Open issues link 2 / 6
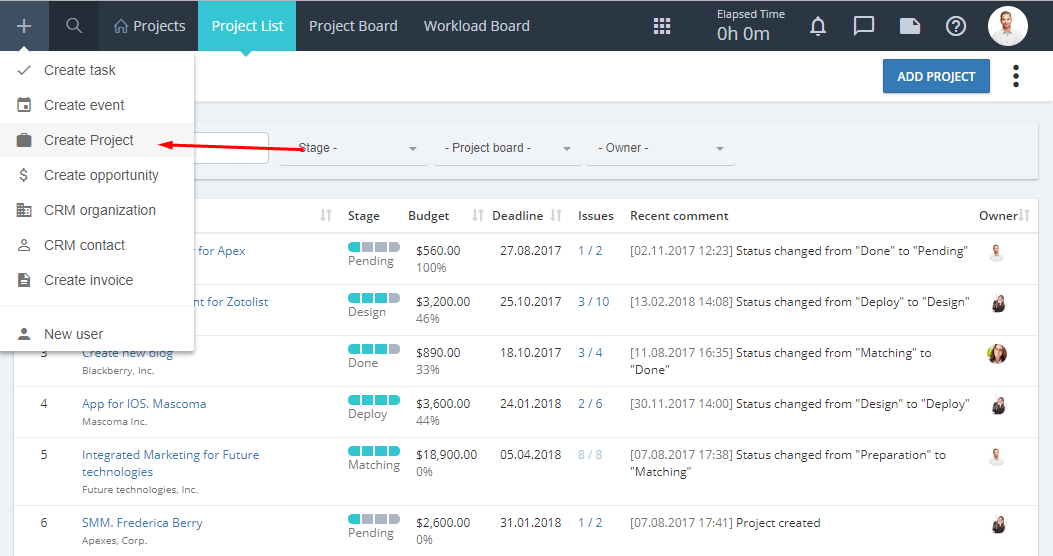Screen dimensions: 1053x556 [x=590, y=404]
